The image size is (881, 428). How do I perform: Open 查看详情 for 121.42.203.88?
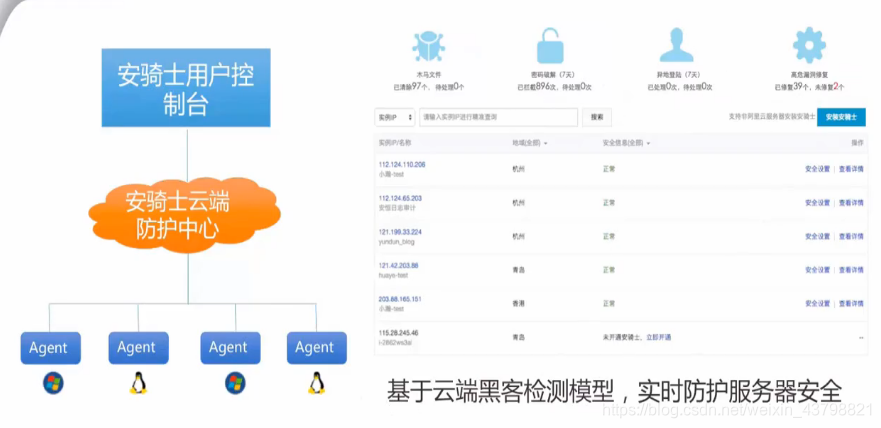click(x=851, y=270)
